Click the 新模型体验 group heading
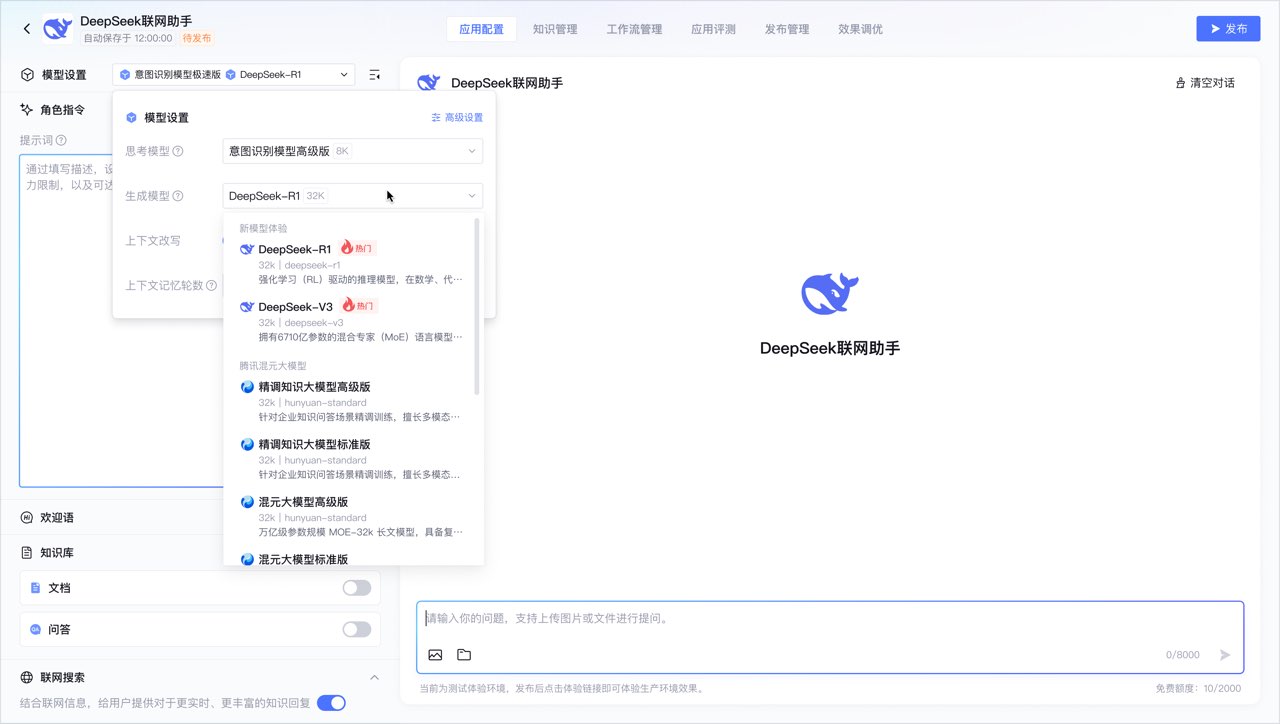The width and height of the screenshot is (1280, 724). click(263, 228)
